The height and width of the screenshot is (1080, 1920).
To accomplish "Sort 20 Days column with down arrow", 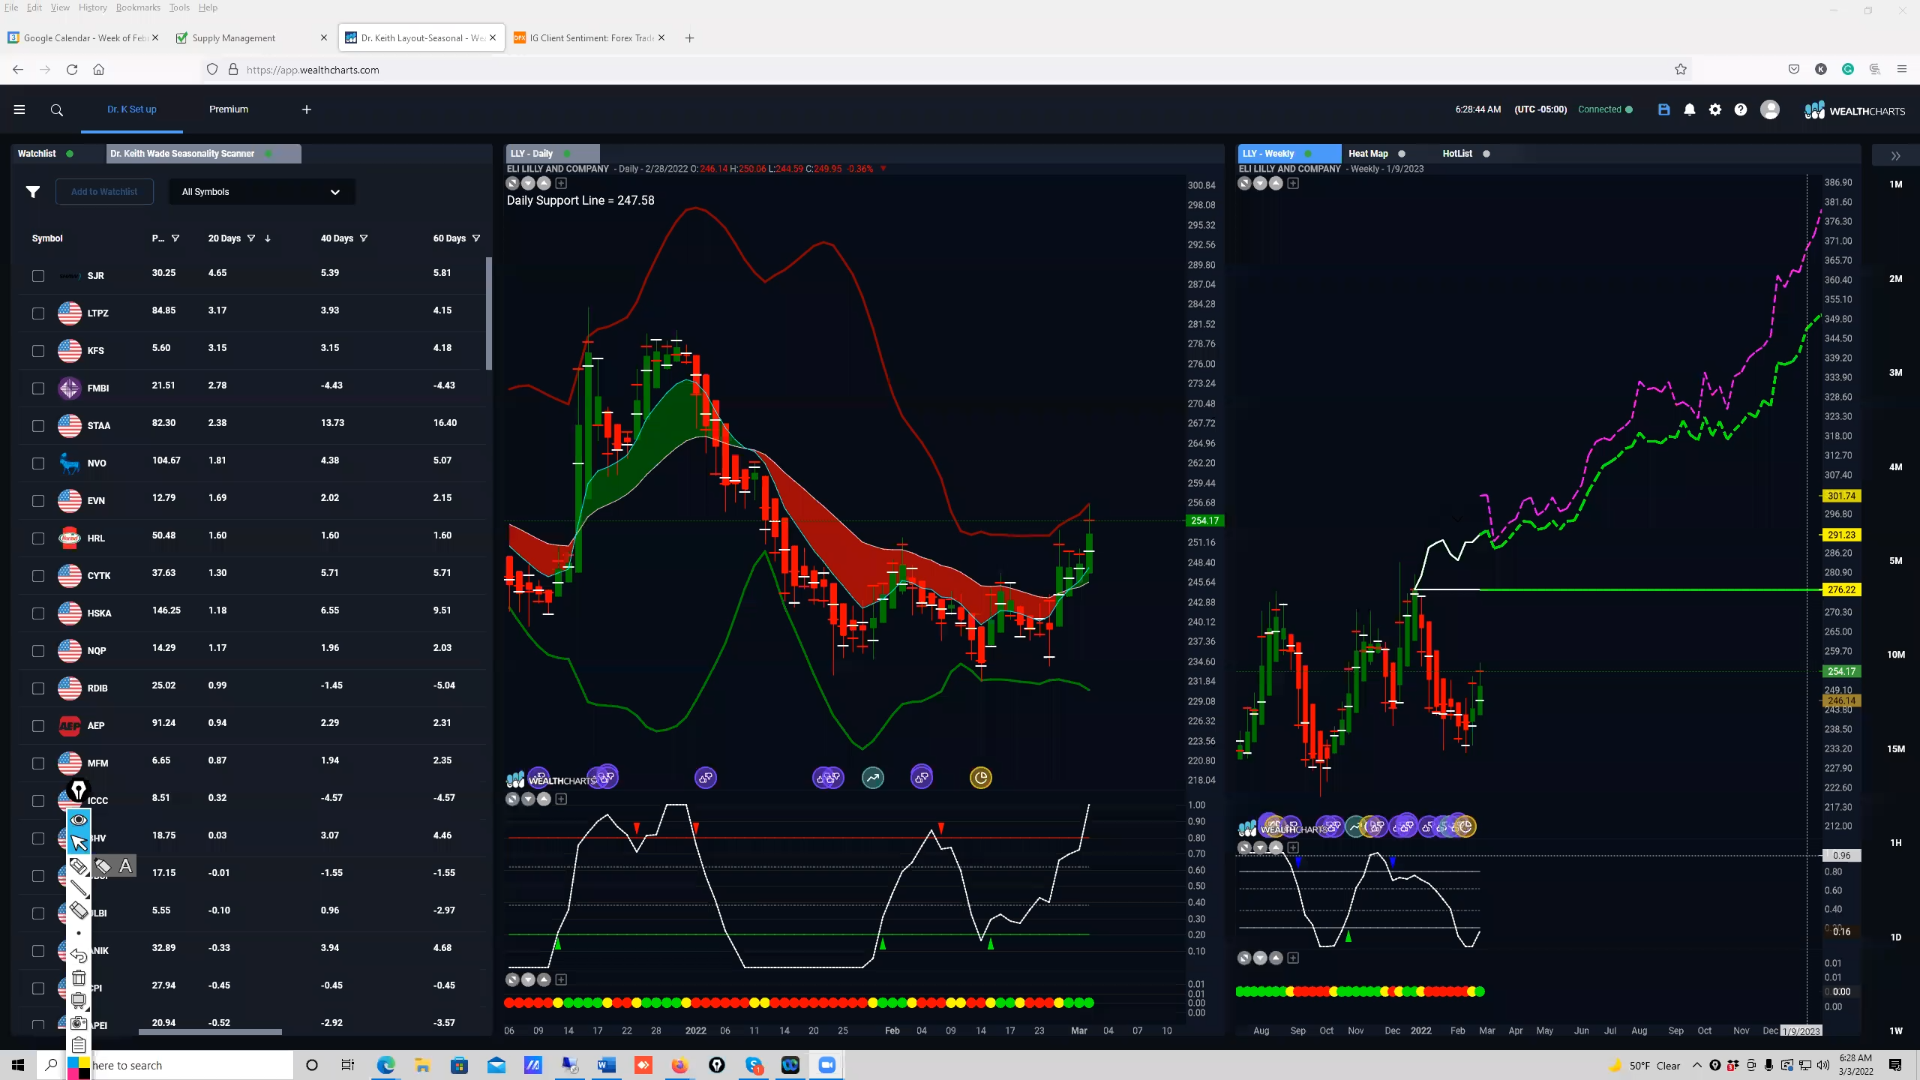I will click(268, 239).
